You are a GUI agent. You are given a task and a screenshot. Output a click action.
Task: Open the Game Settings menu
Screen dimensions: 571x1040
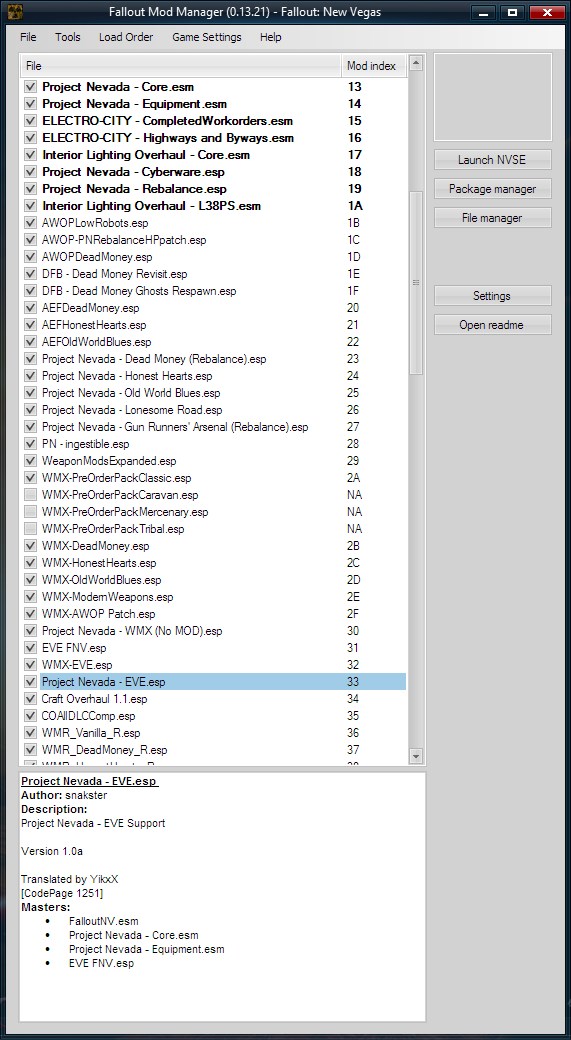(x=207, y=37)
